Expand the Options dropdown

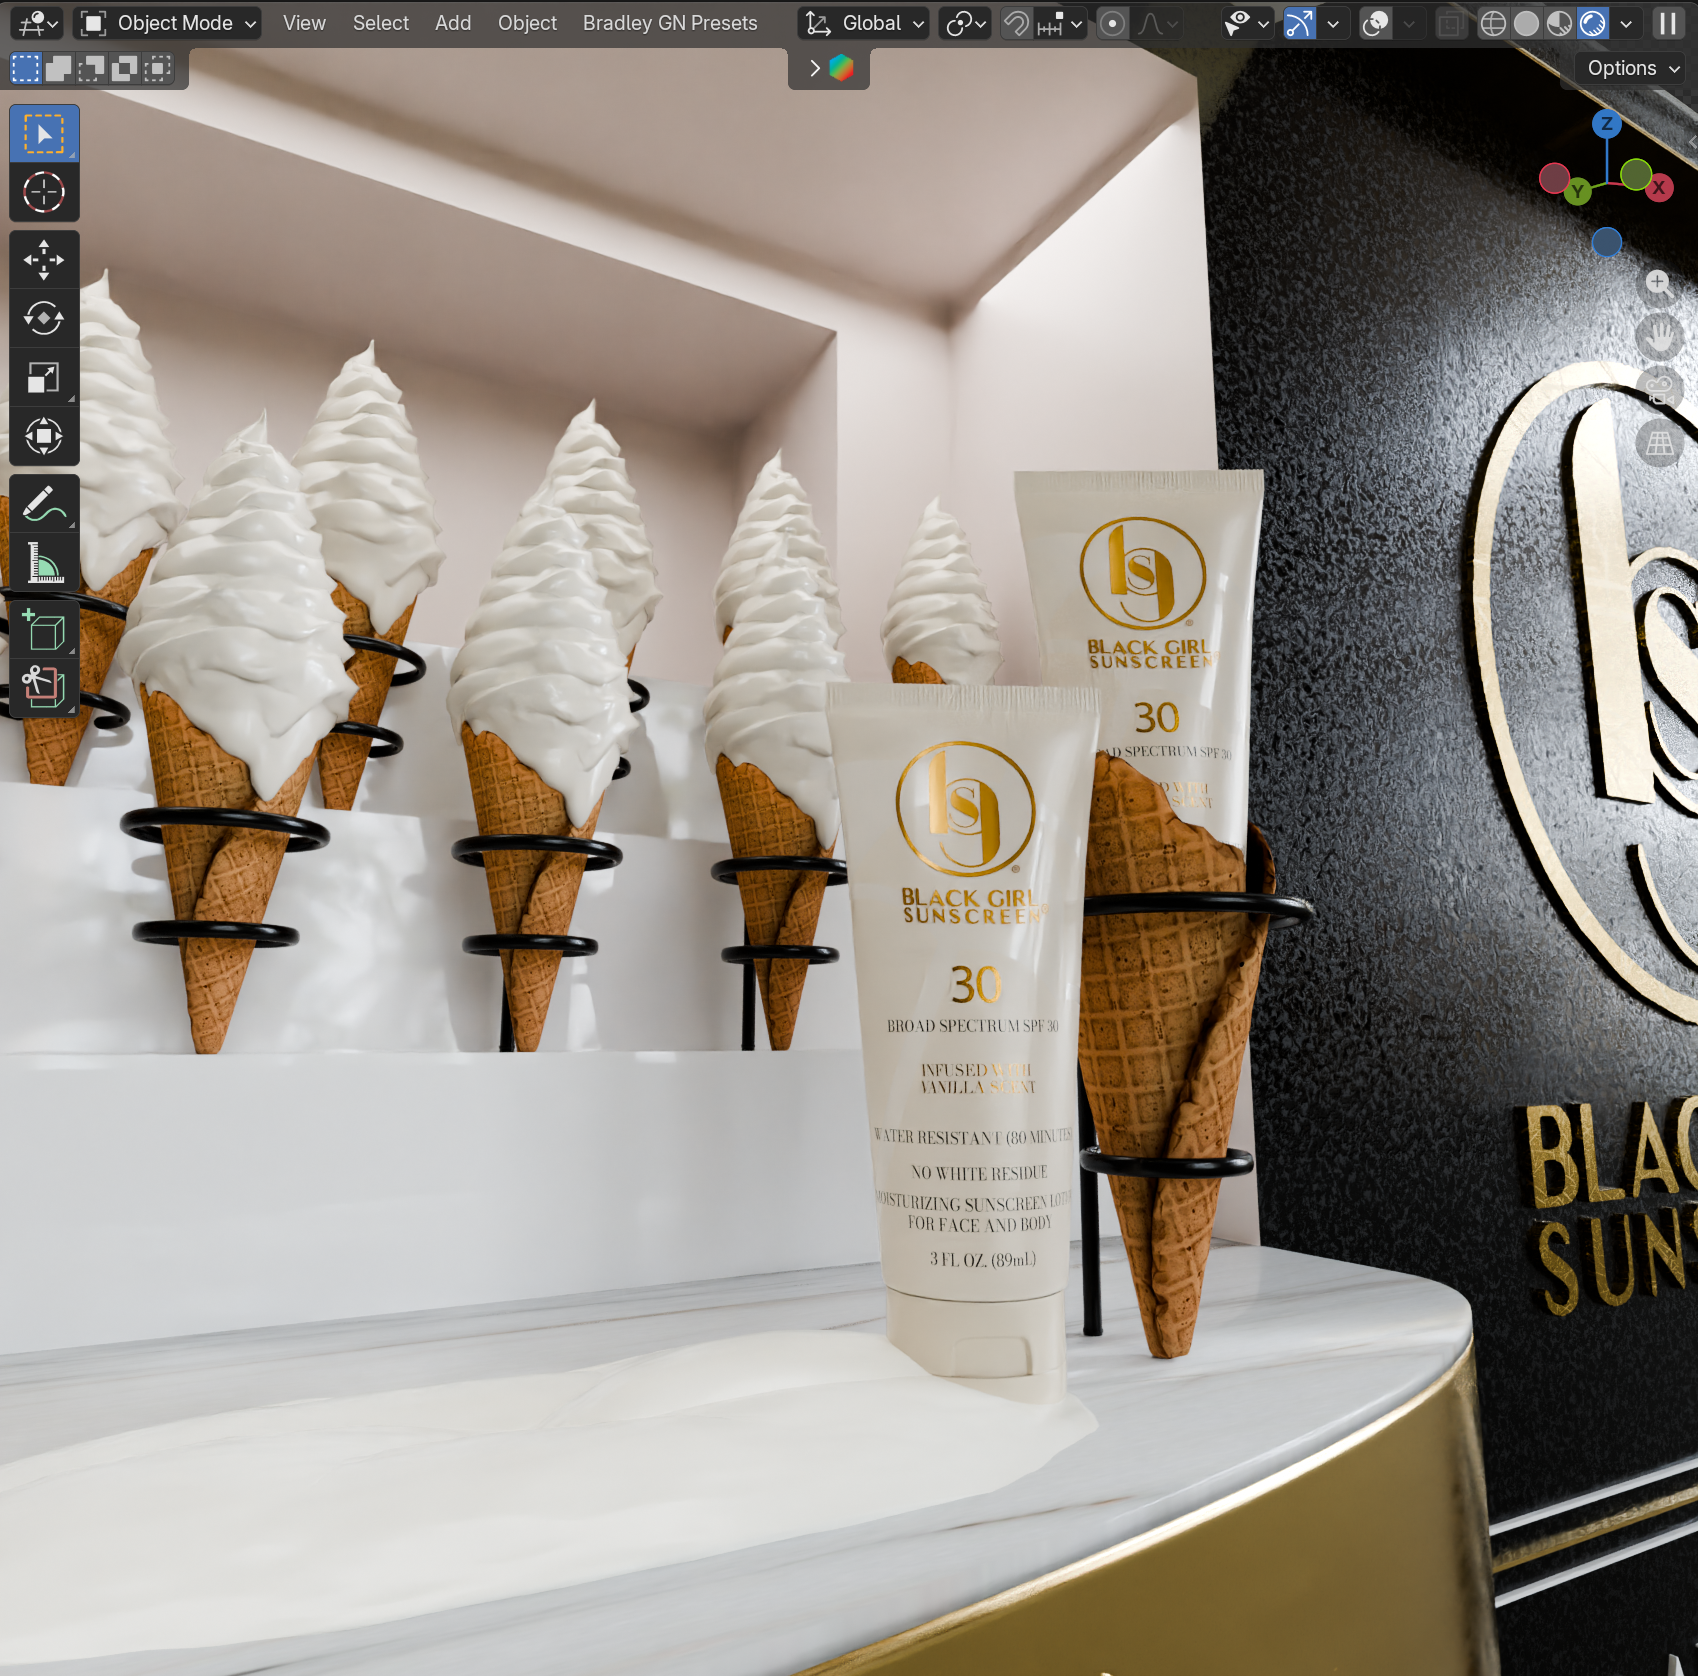[x=1633, y=68]
